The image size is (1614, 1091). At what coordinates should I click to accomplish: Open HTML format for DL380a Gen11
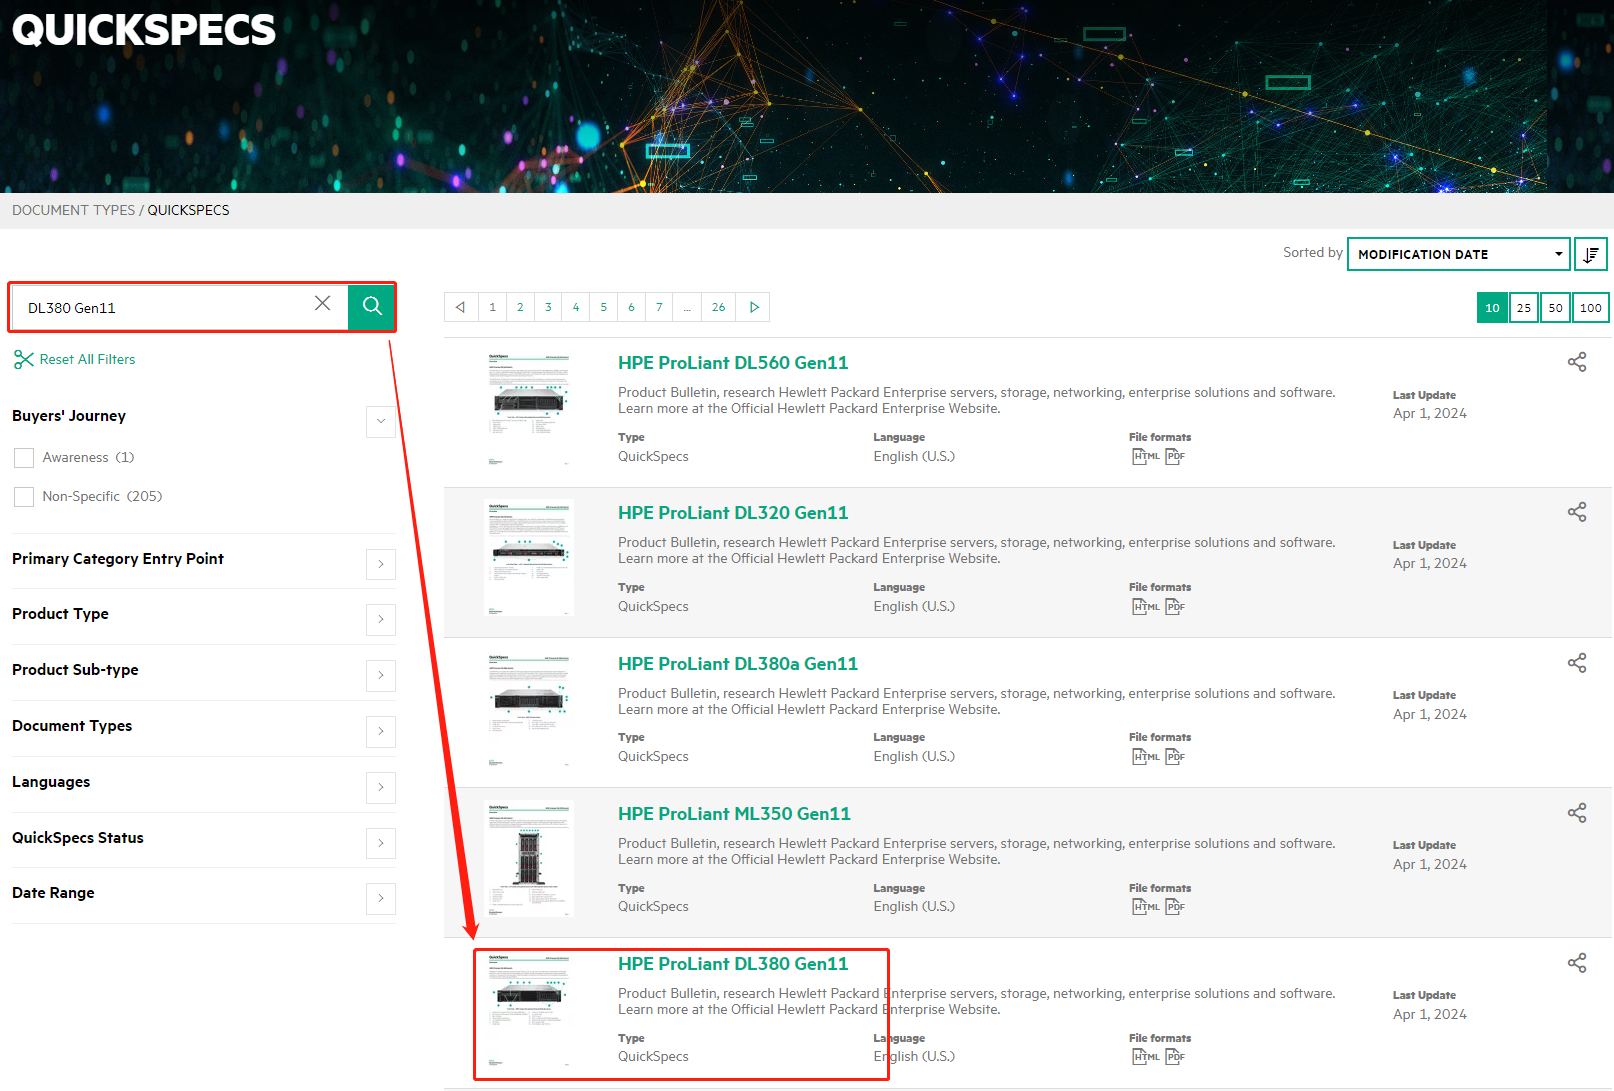coord(1145,756)
